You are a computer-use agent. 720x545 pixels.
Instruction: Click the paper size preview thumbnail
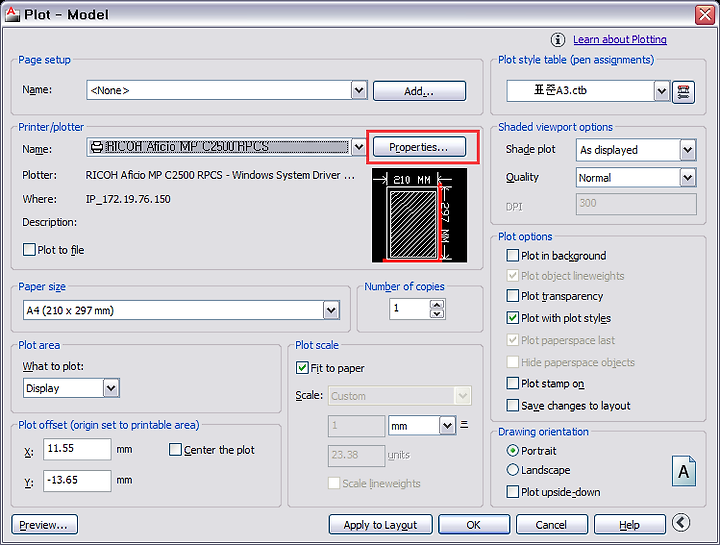pos(419,215)
